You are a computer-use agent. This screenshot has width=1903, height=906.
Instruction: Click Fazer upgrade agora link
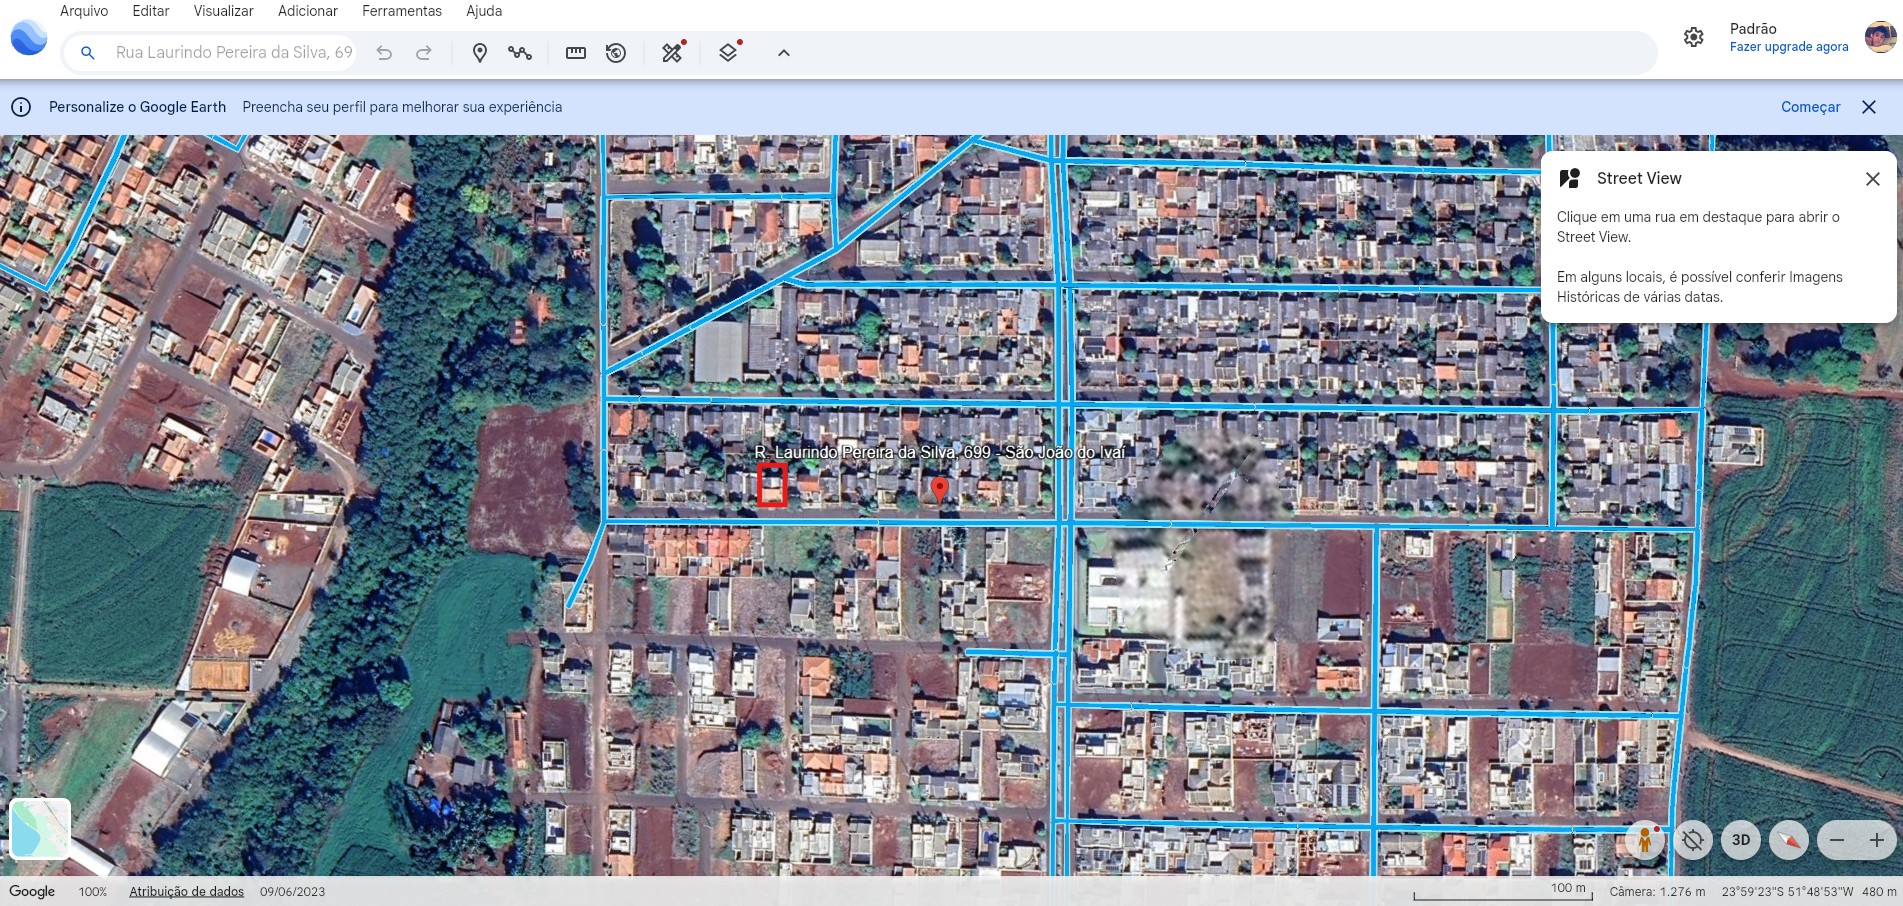coord(1788,47)
